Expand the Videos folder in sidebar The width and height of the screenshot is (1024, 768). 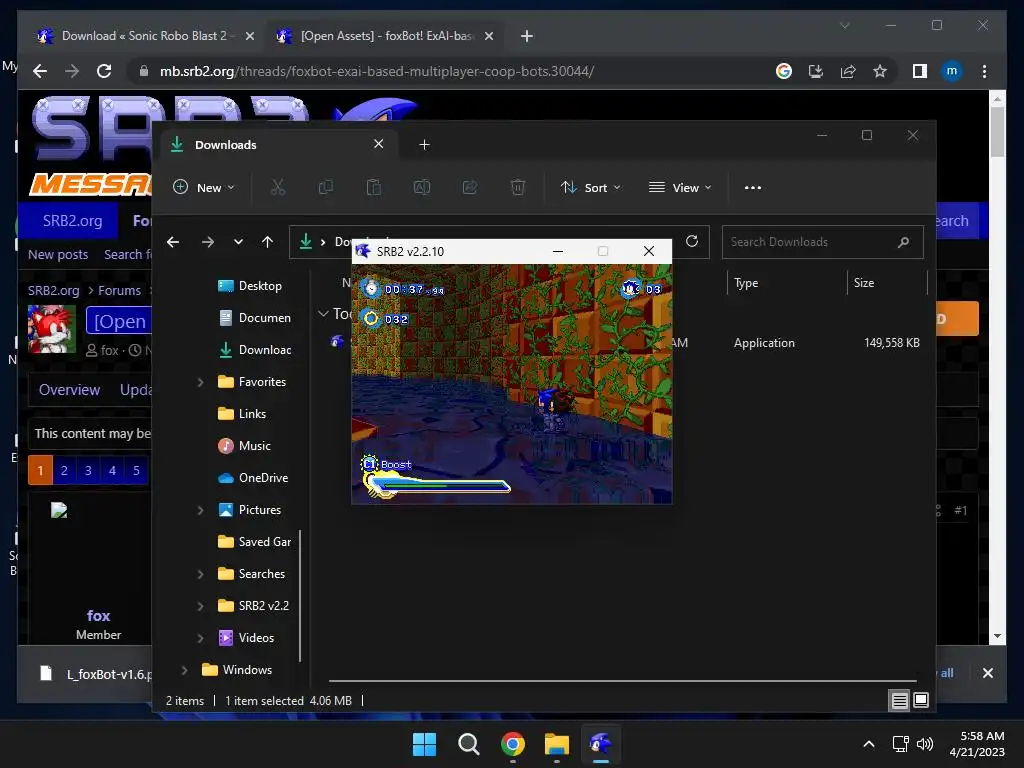tap(200, 638)
